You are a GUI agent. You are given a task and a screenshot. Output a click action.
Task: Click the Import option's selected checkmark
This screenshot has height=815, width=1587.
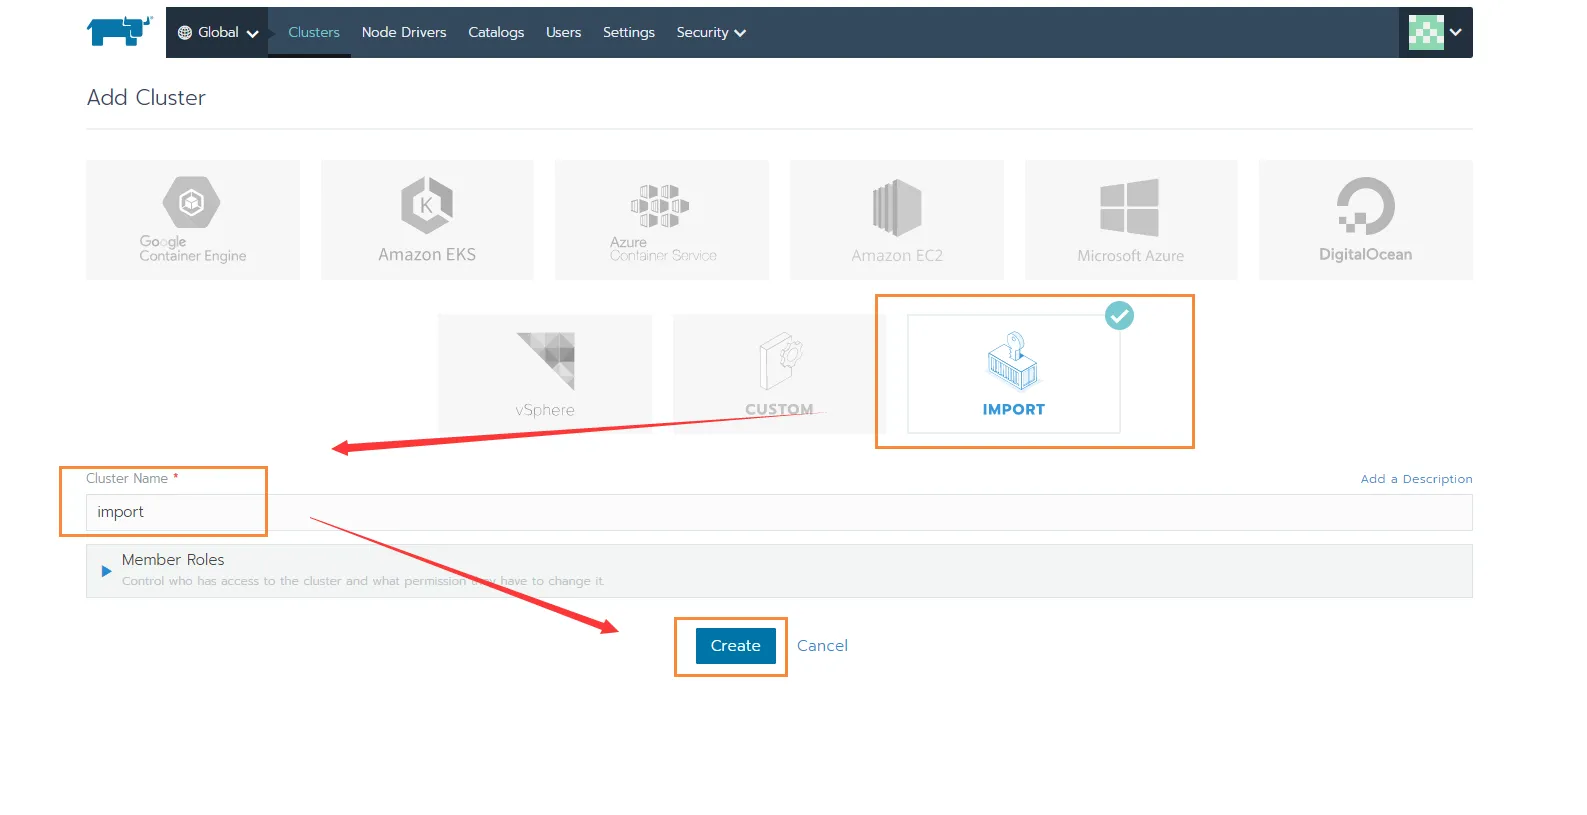point(1119,316)
